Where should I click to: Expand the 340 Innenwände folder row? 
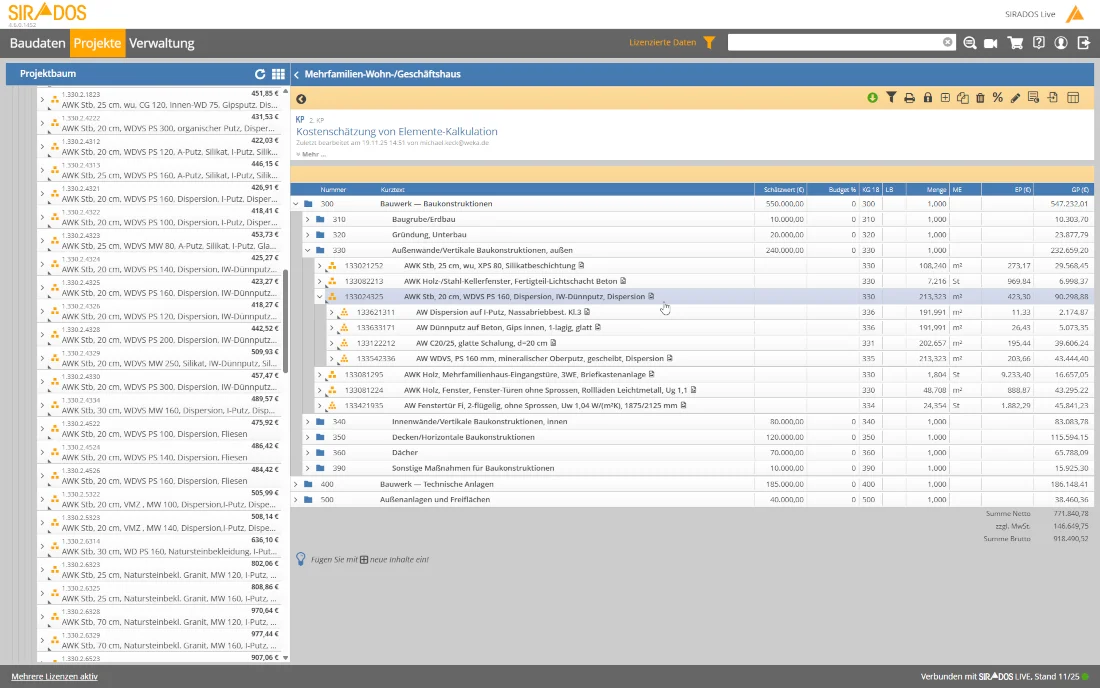tap(308, 422)
